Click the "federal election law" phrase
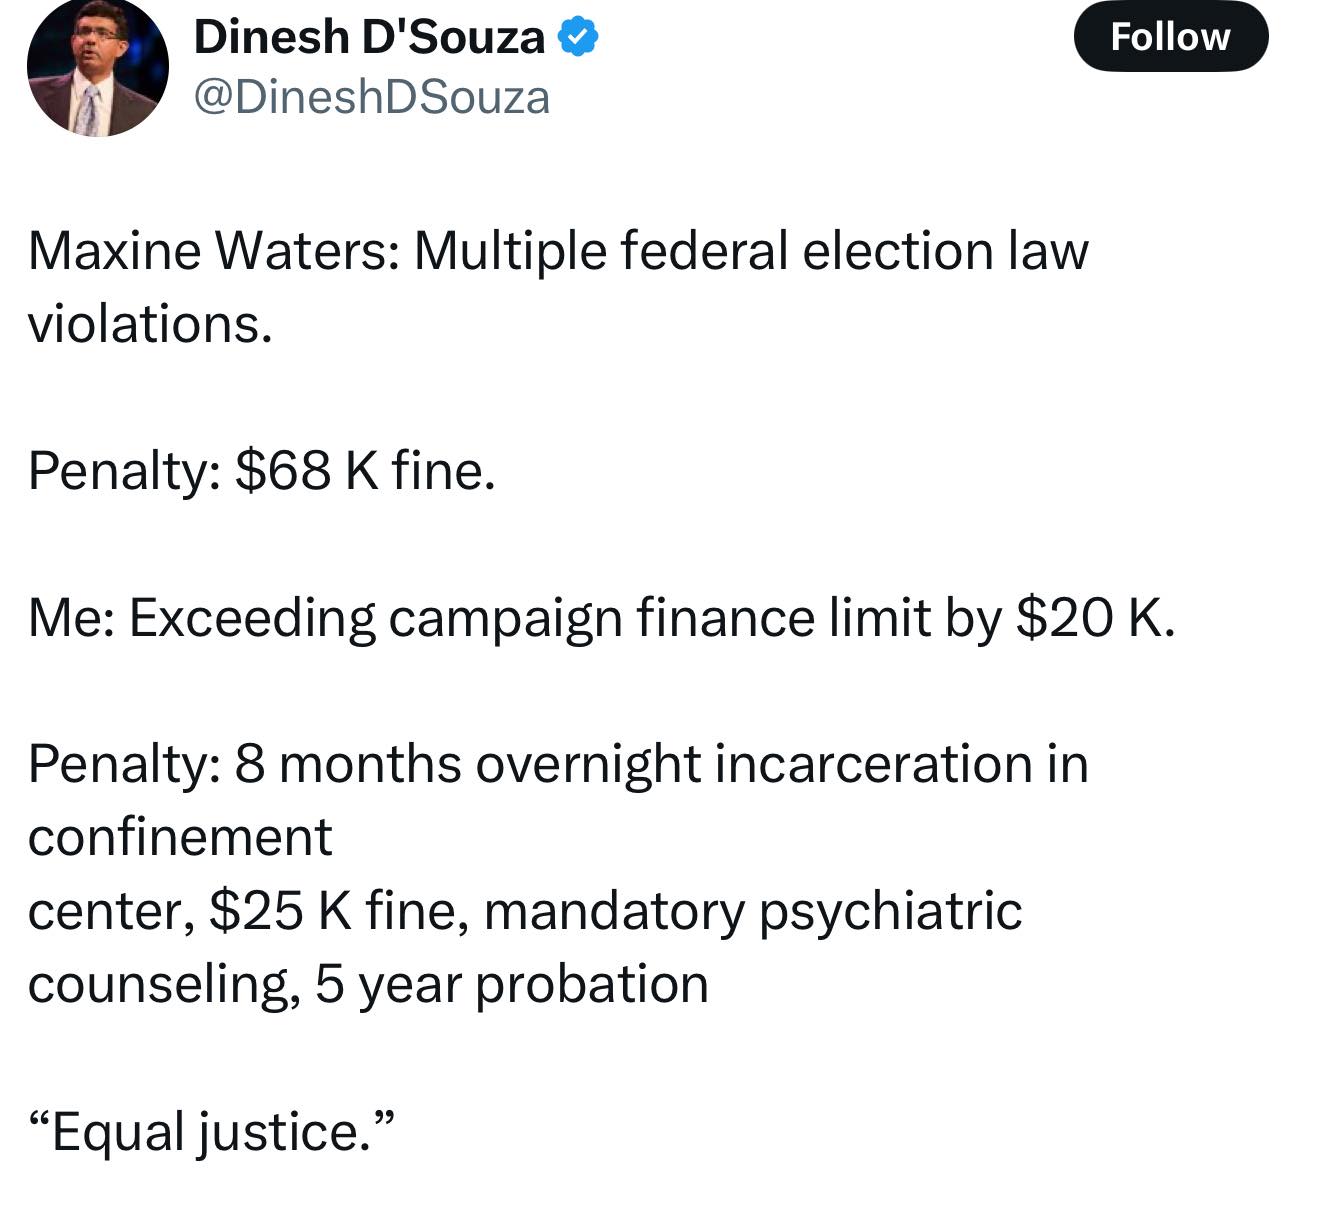 click(854, 250)
